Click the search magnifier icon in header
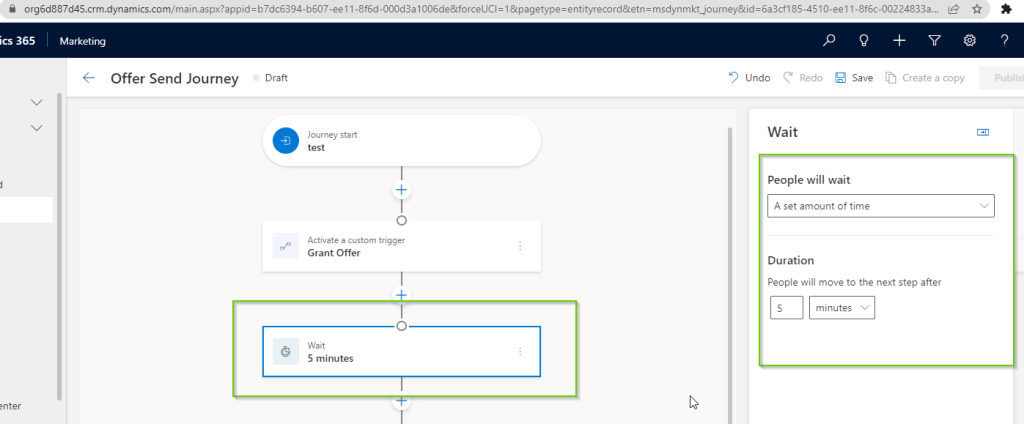This screenshot has height=424, width=1024. (x=829, y=41)
